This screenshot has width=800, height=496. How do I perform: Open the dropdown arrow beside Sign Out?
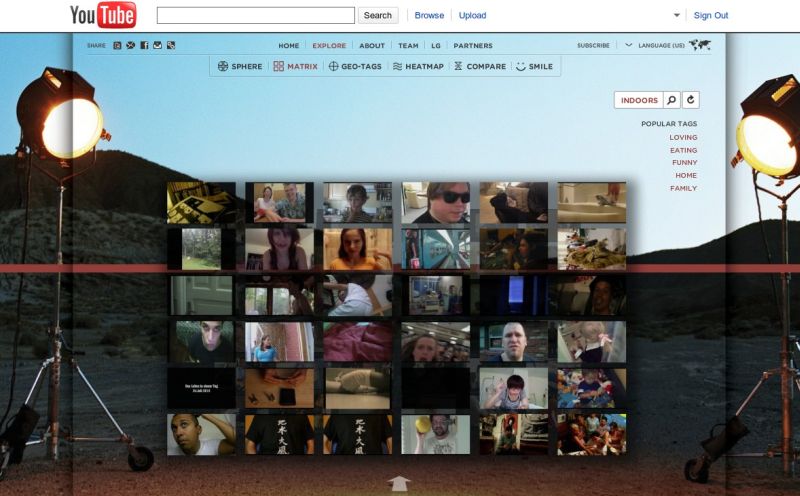(677, 15)
